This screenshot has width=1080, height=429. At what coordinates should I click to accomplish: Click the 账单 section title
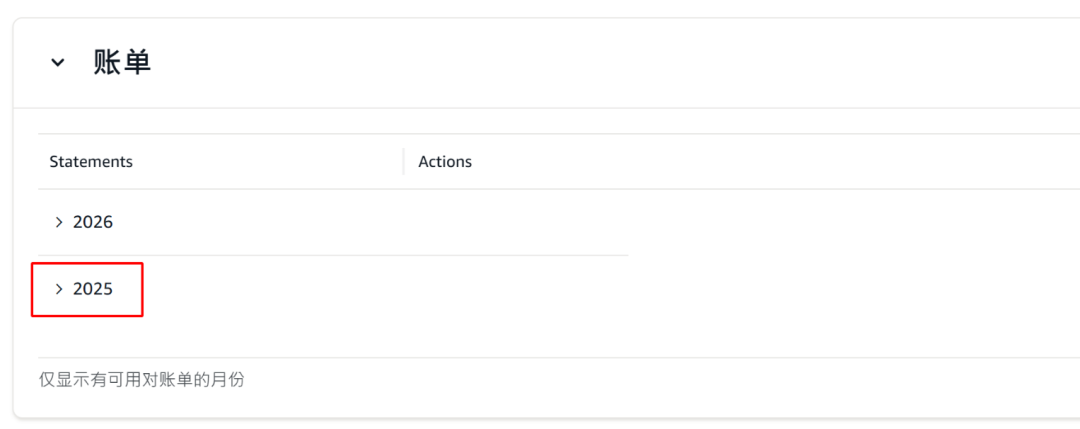click(122, 63)
